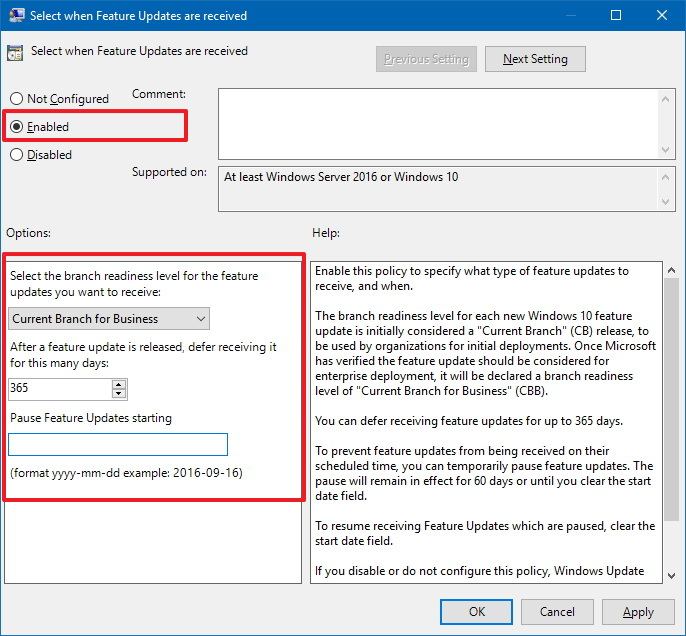Image resolution: width=686 pixels, height=636 pixels.
Task: Click the policy setting icon beside the heading
Action: 16,52
